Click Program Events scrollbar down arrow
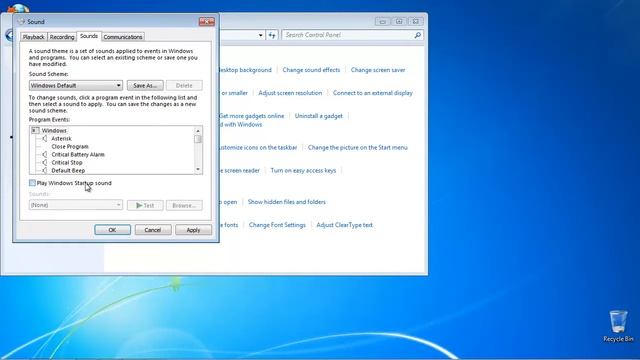 pyautogui.click(x=198, y=169)
